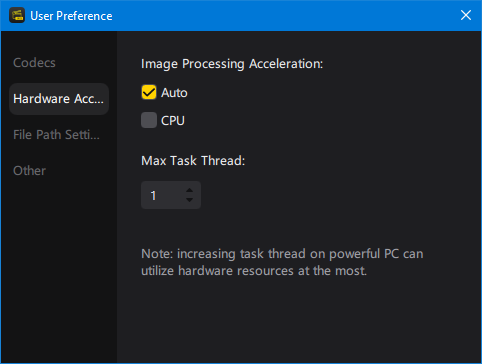Open the Other preferences tab
Image resolution: width=482 pixels, height=364 pixels.
pos(29,171)
